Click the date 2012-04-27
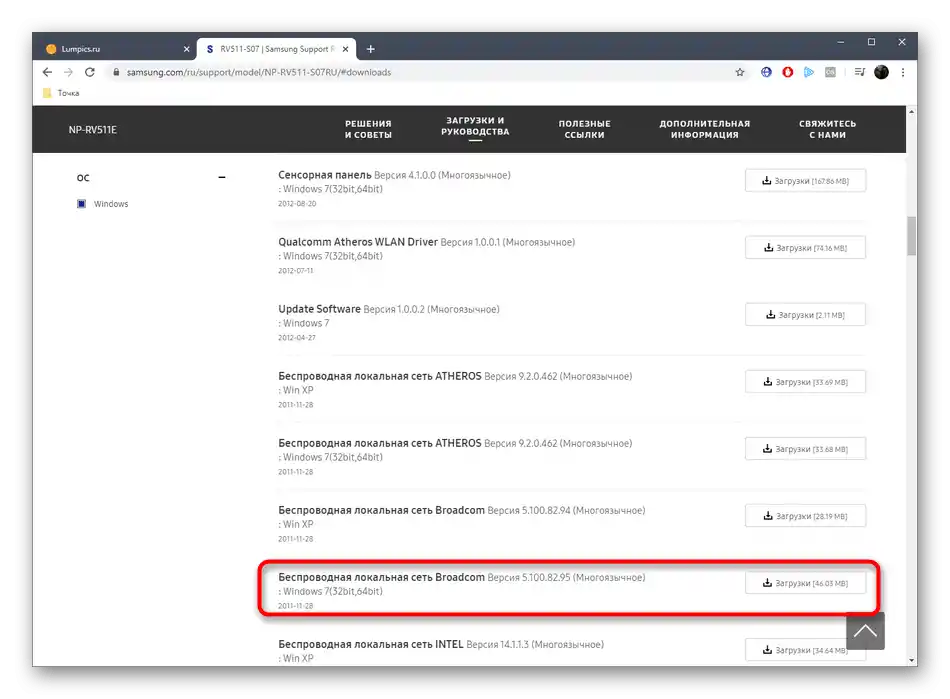The image size is (950, 699). click(297, 337)
